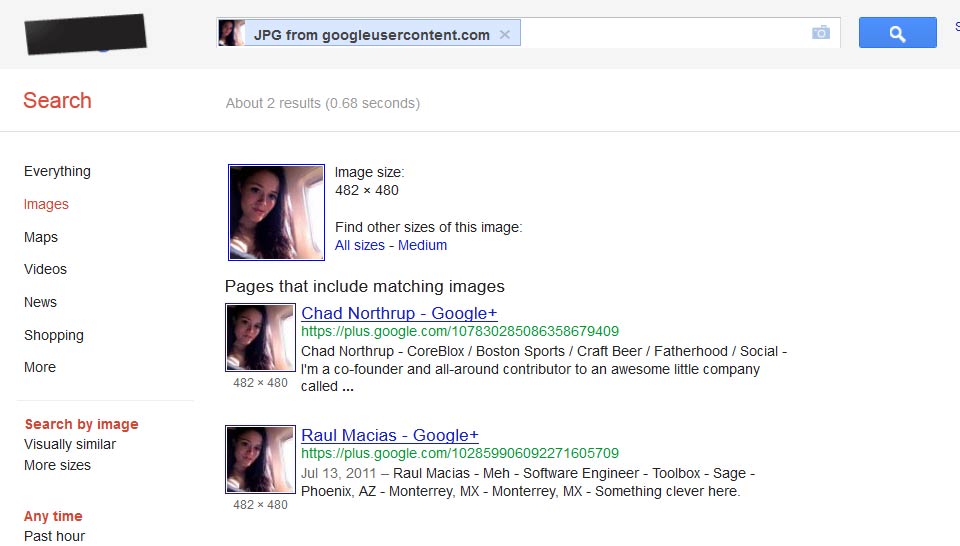
Task: Click the empty search input field
Action: (x=660, y=33)
